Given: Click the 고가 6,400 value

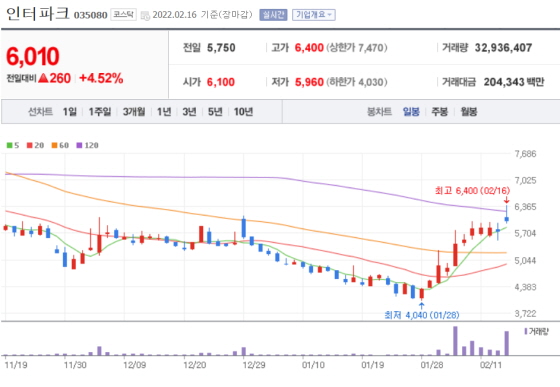Looking at the screenshot, I should (309, 48).
